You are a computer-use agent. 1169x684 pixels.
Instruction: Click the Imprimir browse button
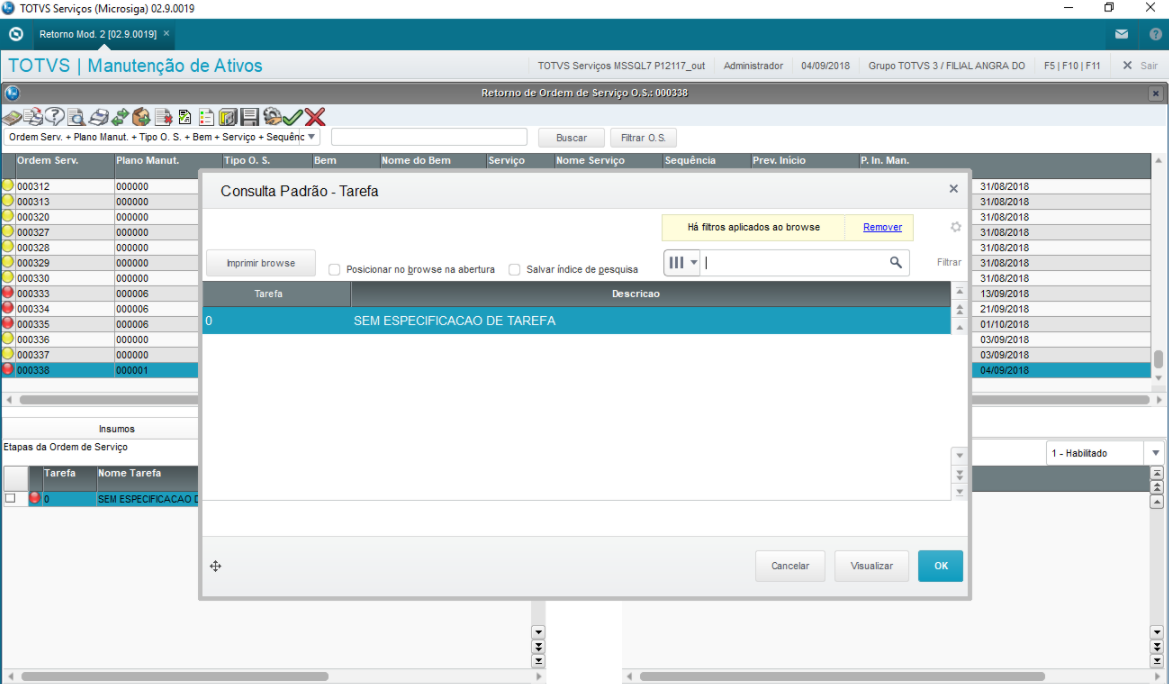click(261, 263)
